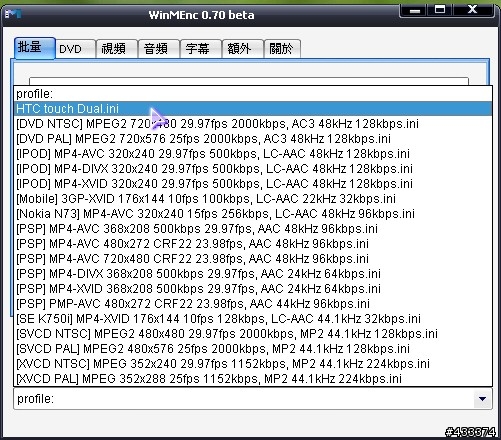Choose HTC touch Dual.ini profile
This screenshot has height=440, width=501.
pyautogui.click(x=253, y=109)
